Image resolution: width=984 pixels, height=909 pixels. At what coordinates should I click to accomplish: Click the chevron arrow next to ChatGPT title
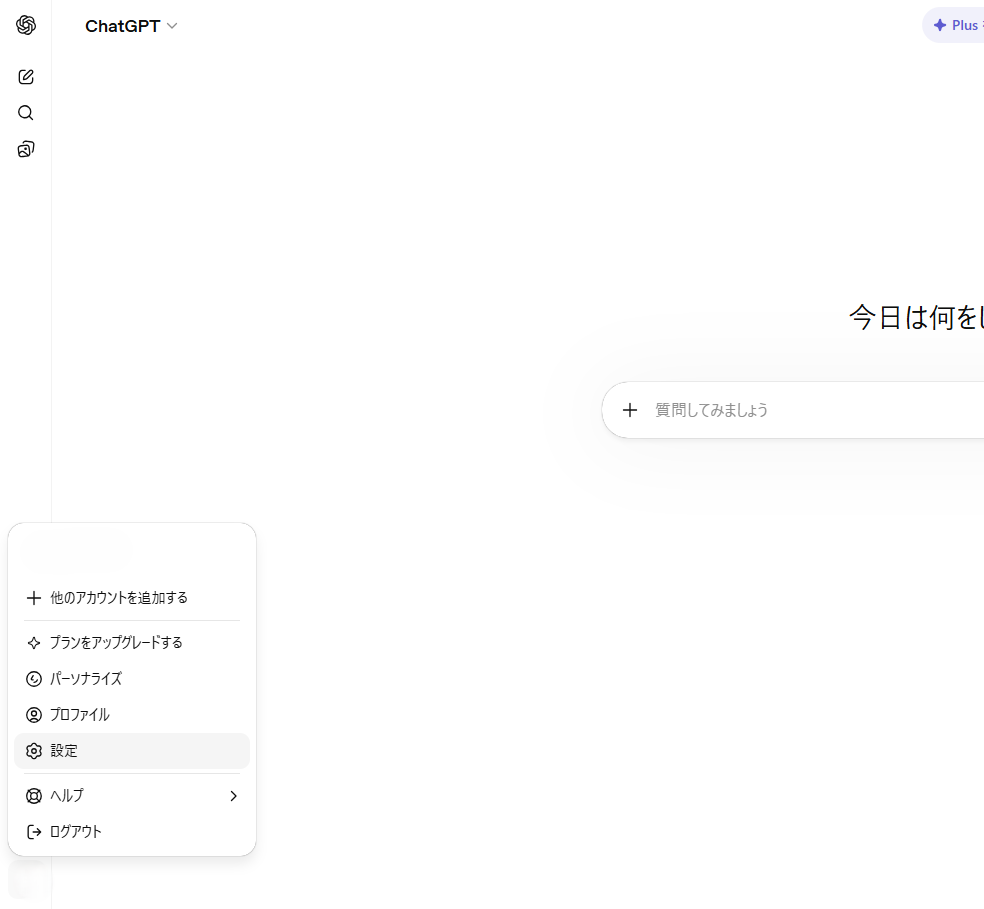(172, 26)
